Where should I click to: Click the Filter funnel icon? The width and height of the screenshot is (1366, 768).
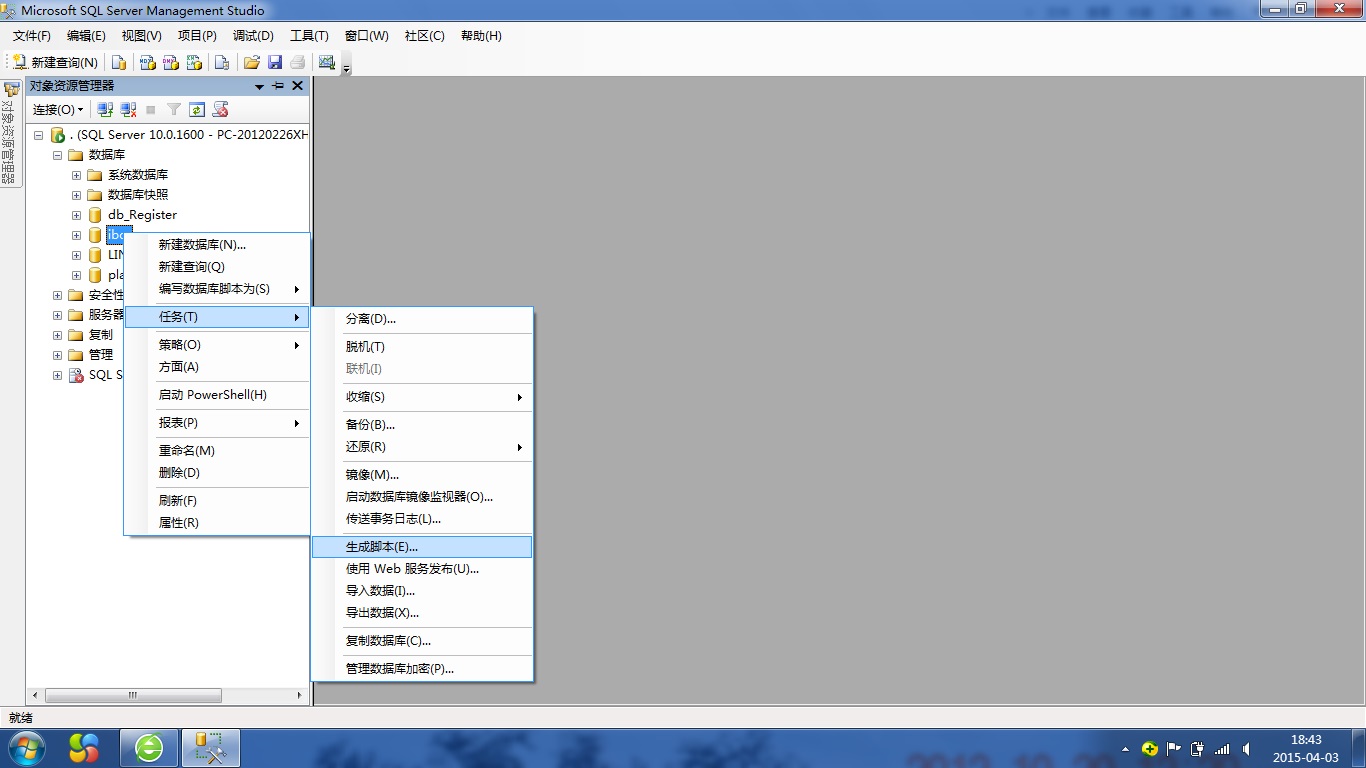174,109
